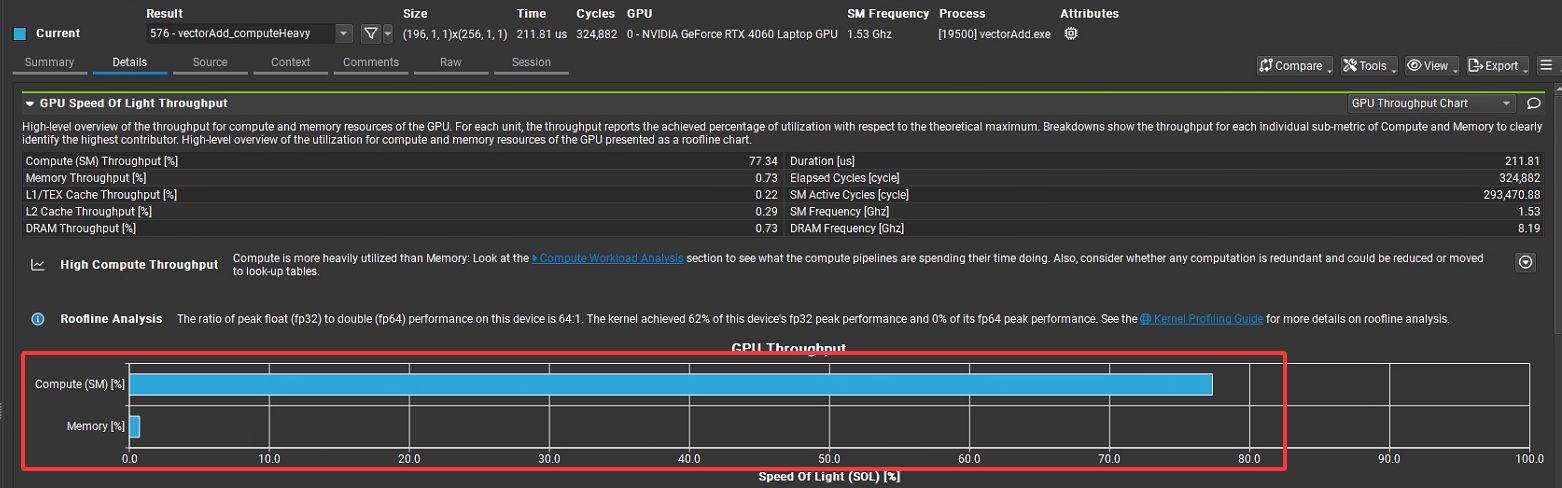The width and height of the screenshot is (1562, 488).
Task: Select the Compute (SM) Throughput [%] row
Action: coord(403,161)
